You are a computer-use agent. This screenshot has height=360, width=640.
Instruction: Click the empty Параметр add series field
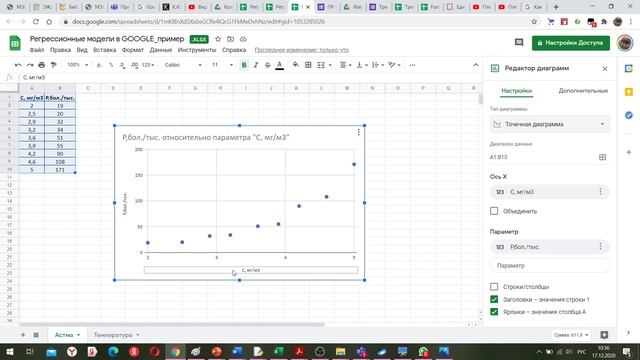pyautogui.click(x=549, y=265)
